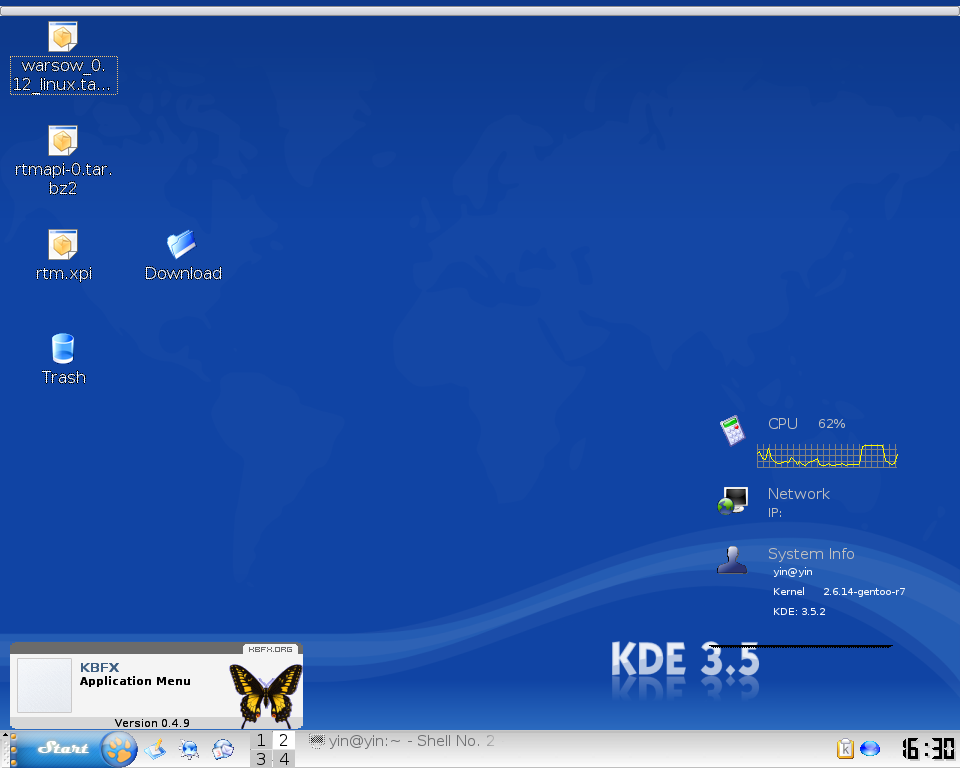960x768 pixels.
Task: Click the KDE: 3.5.2 version line
Action: click(x=799, y=611)
